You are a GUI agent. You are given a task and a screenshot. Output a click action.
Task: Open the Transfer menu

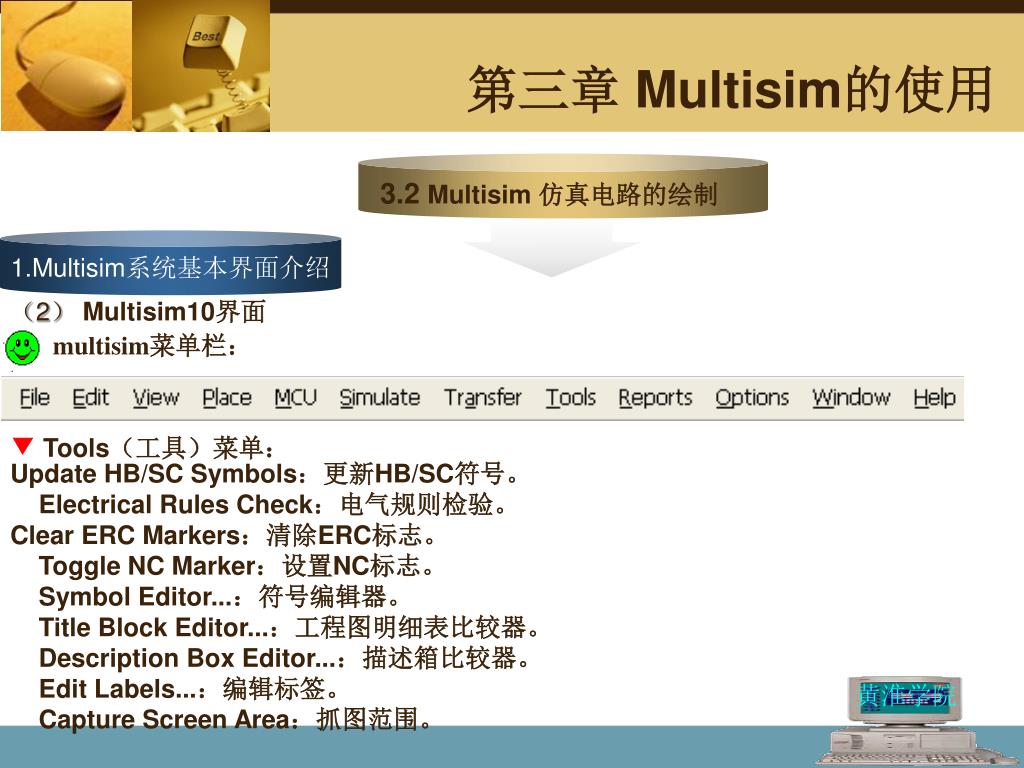tap(483, 397)
